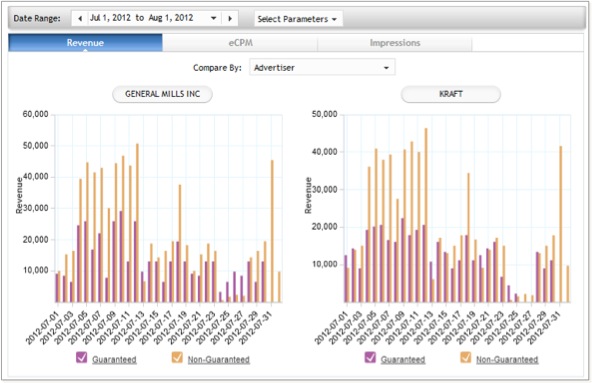Advance to next date range arrow
Screen dimensions: 592x383
[x=230, y=18]
